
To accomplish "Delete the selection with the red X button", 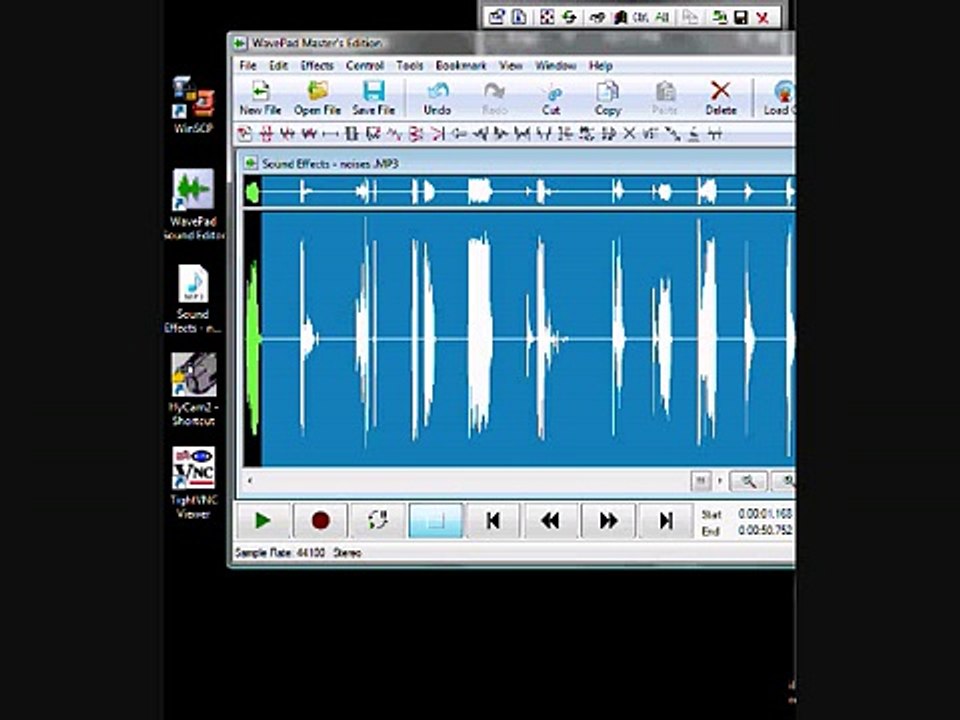I will click(x=721, y=98).
